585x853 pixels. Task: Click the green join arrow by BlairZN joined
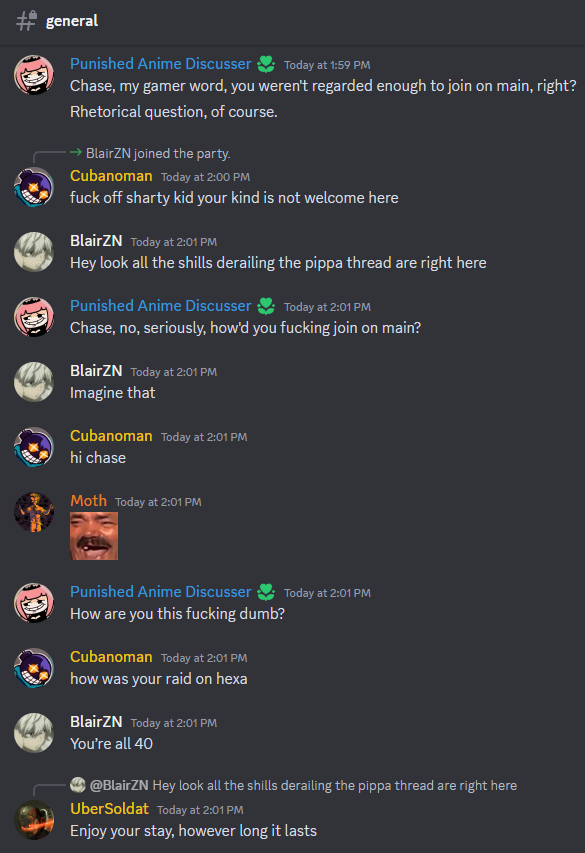click(76, 153)
